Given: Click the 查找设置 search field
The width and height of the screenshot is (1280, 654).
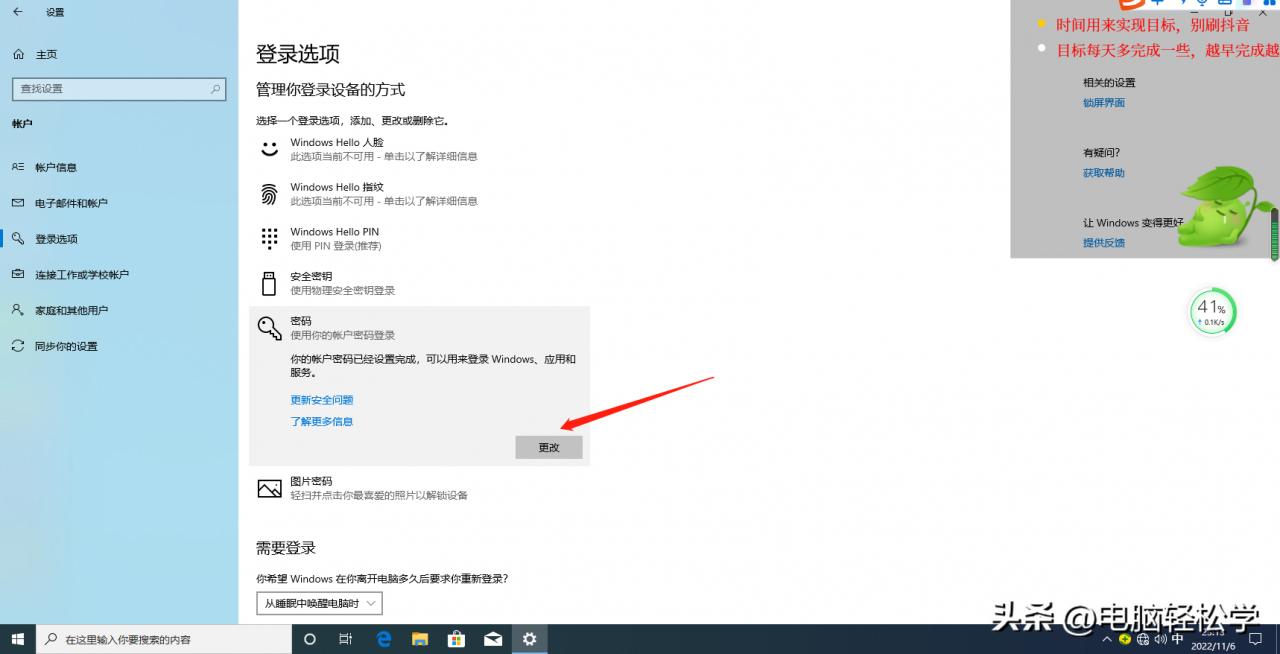Looking at the screenshot, I should pyautogui.click(x=118, y=88).
